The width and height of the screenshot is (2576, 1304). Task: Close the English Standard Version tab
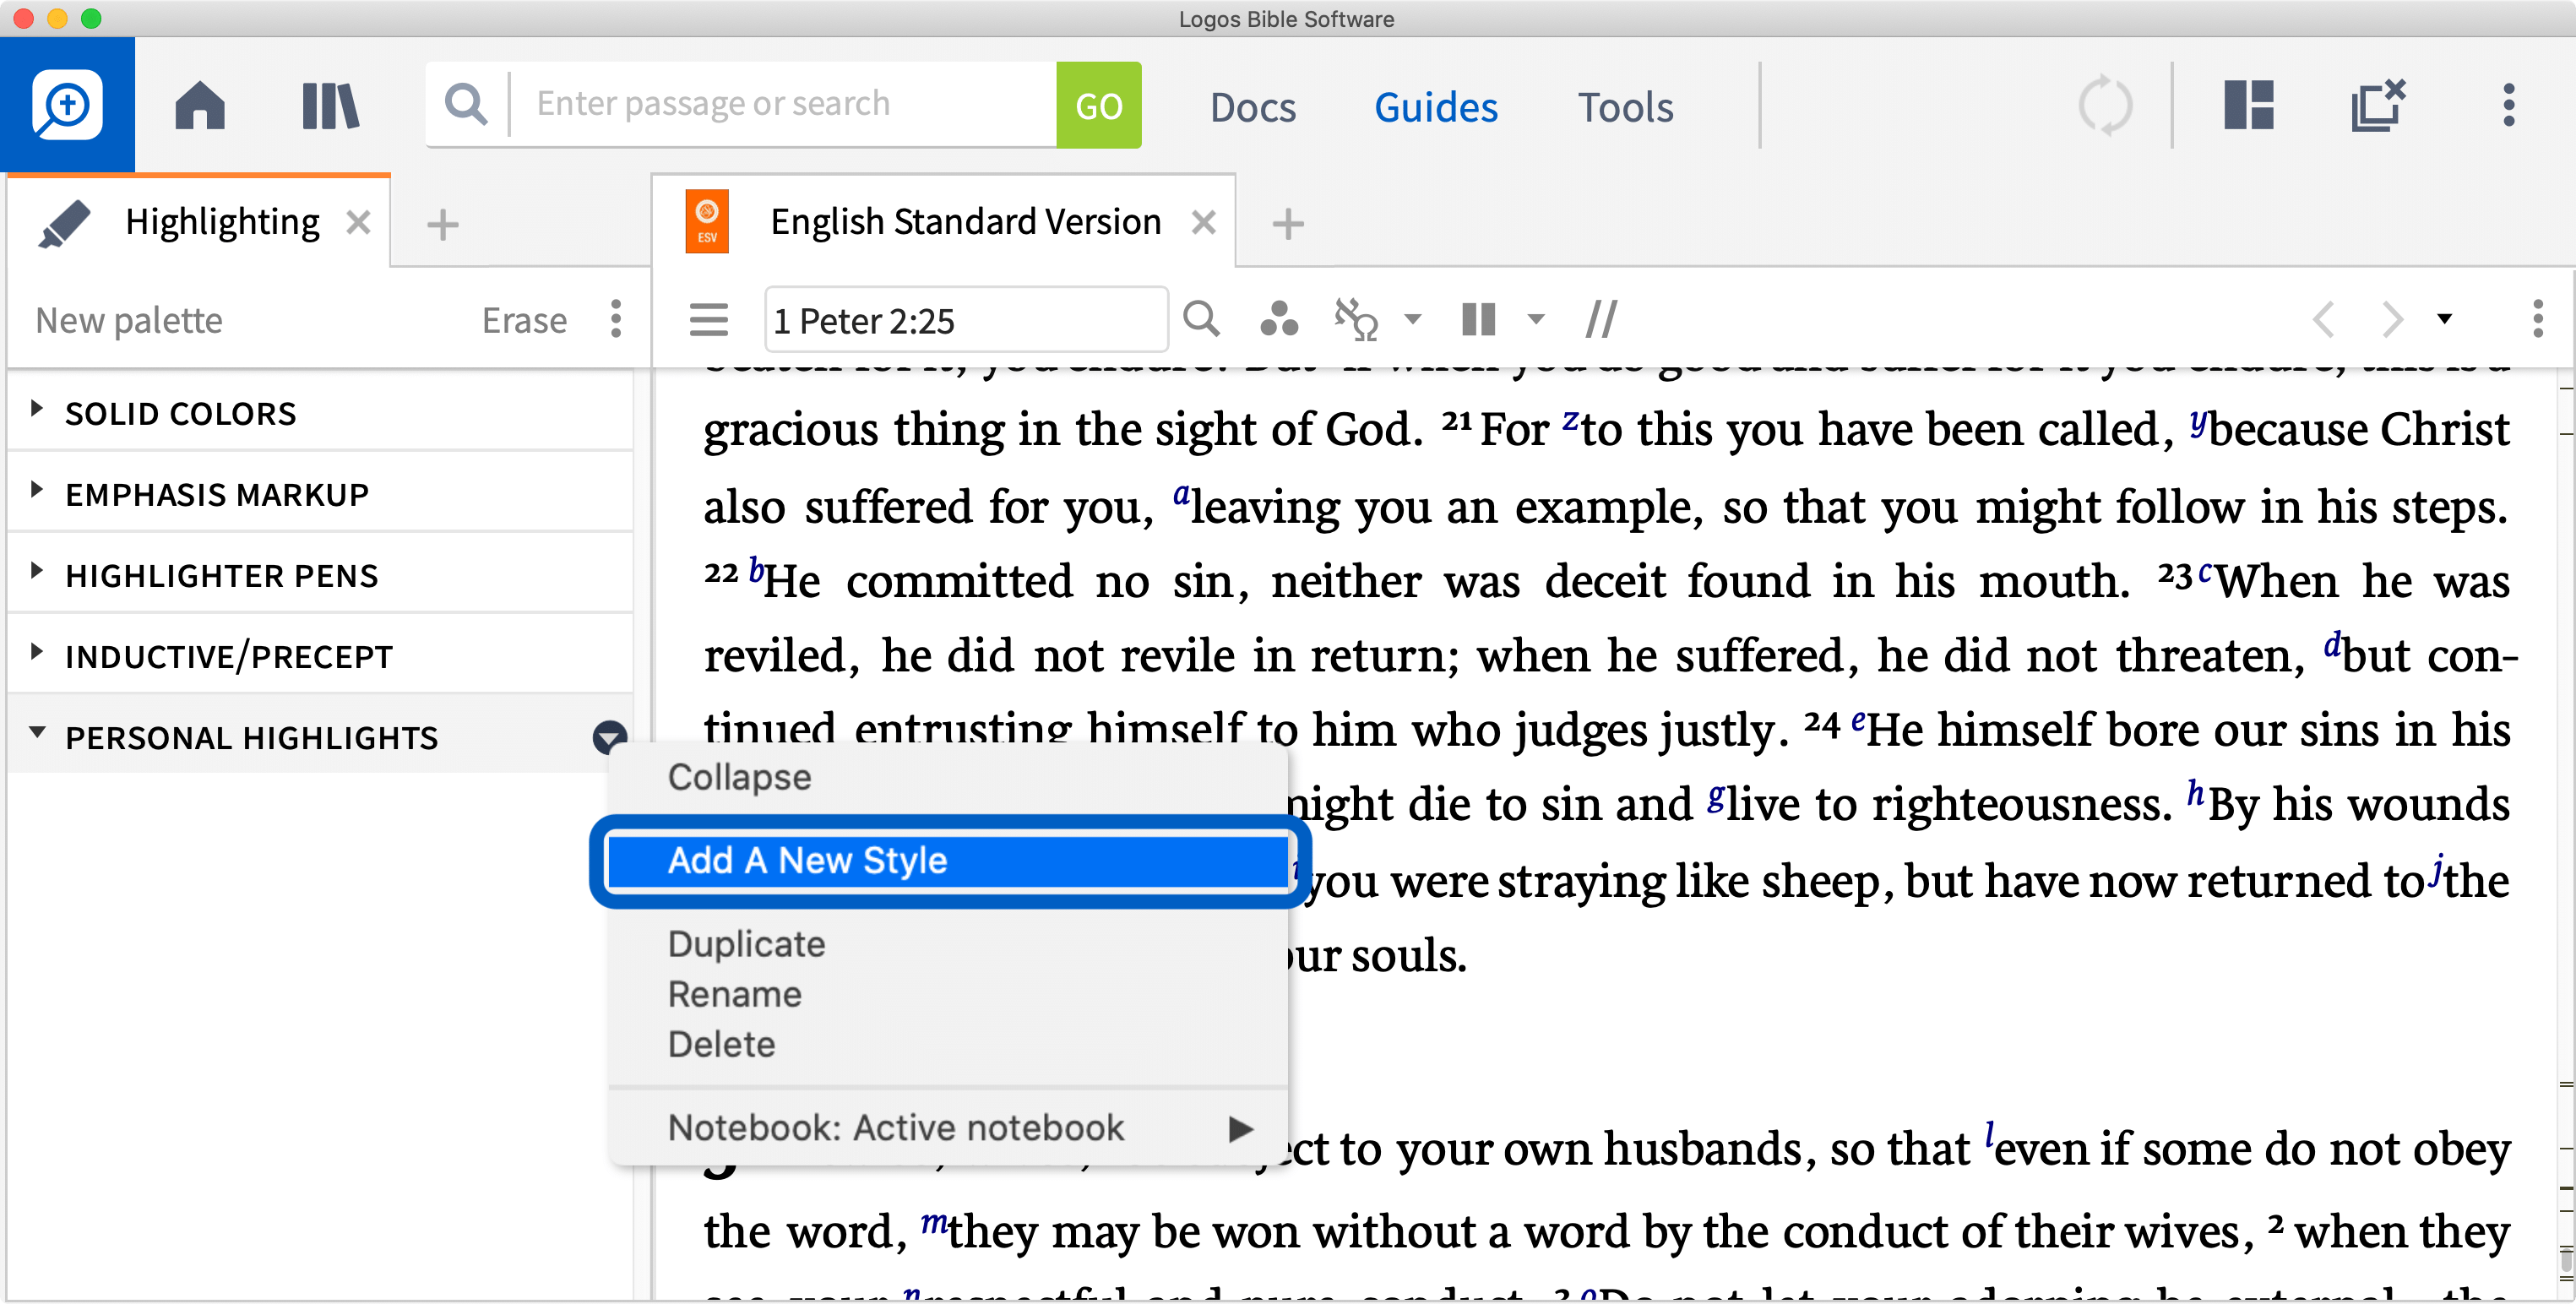(x=1204, y=222)
